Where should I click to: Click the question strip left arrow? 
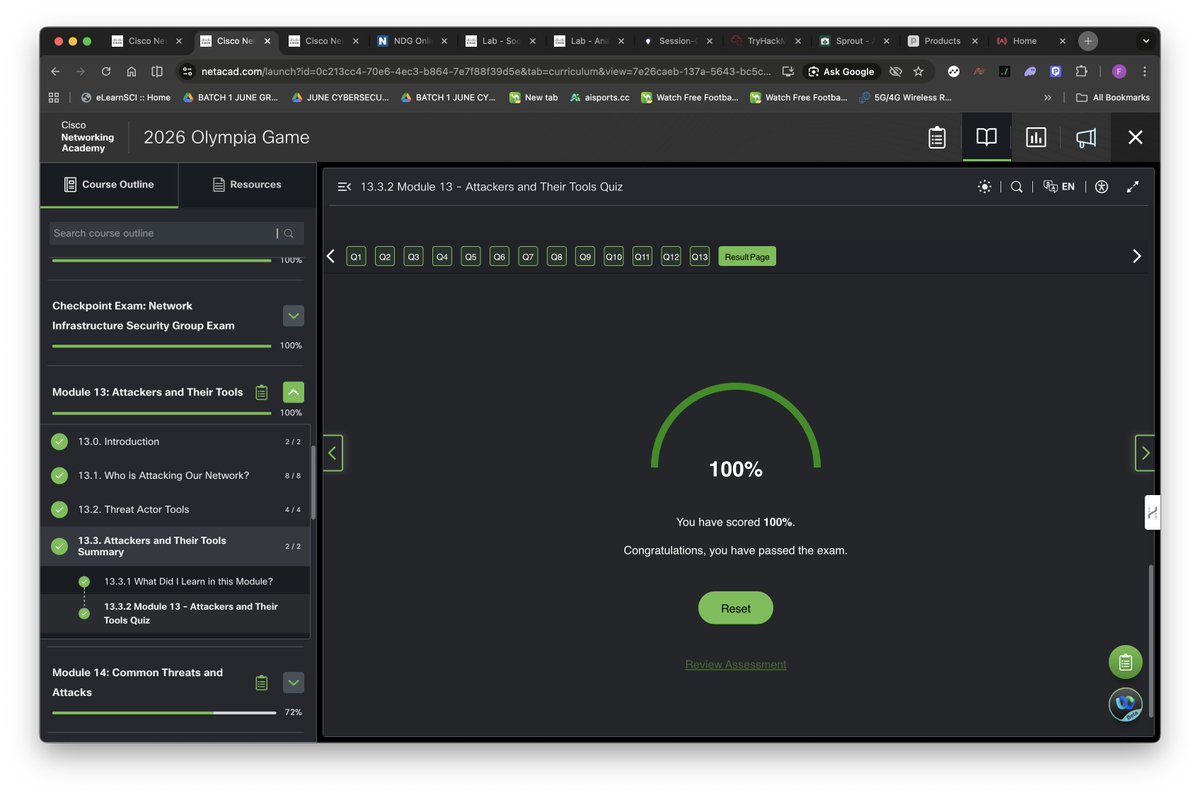331,256
